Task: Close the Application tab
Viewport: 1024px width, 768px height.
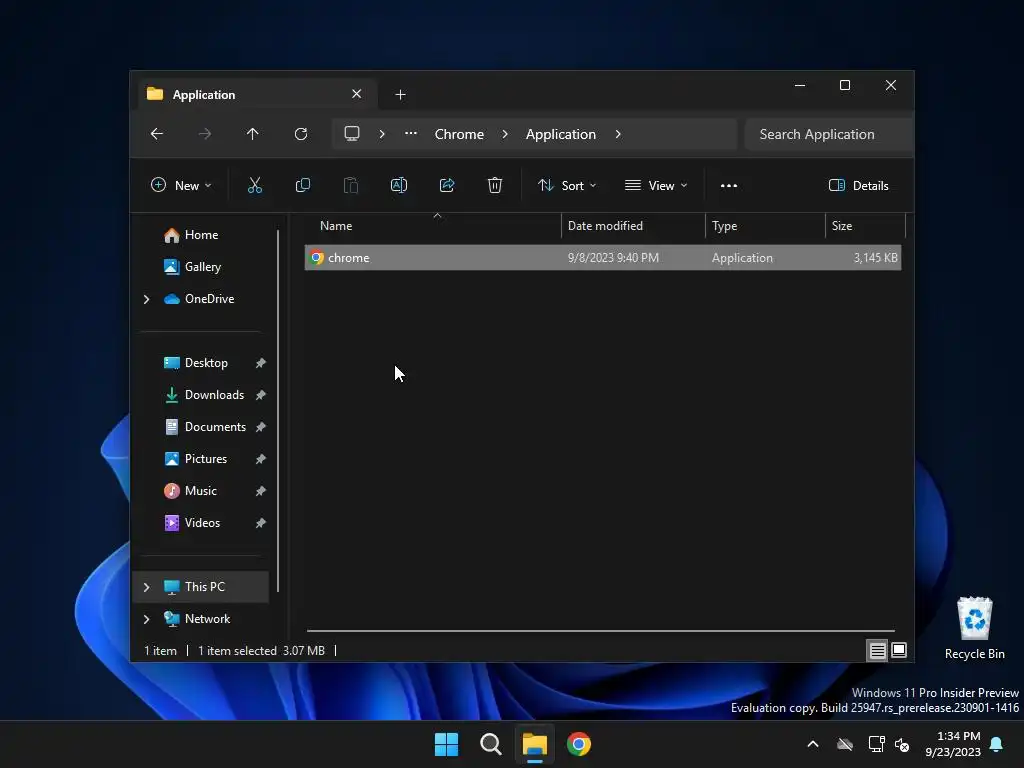Action: point(357,94)
